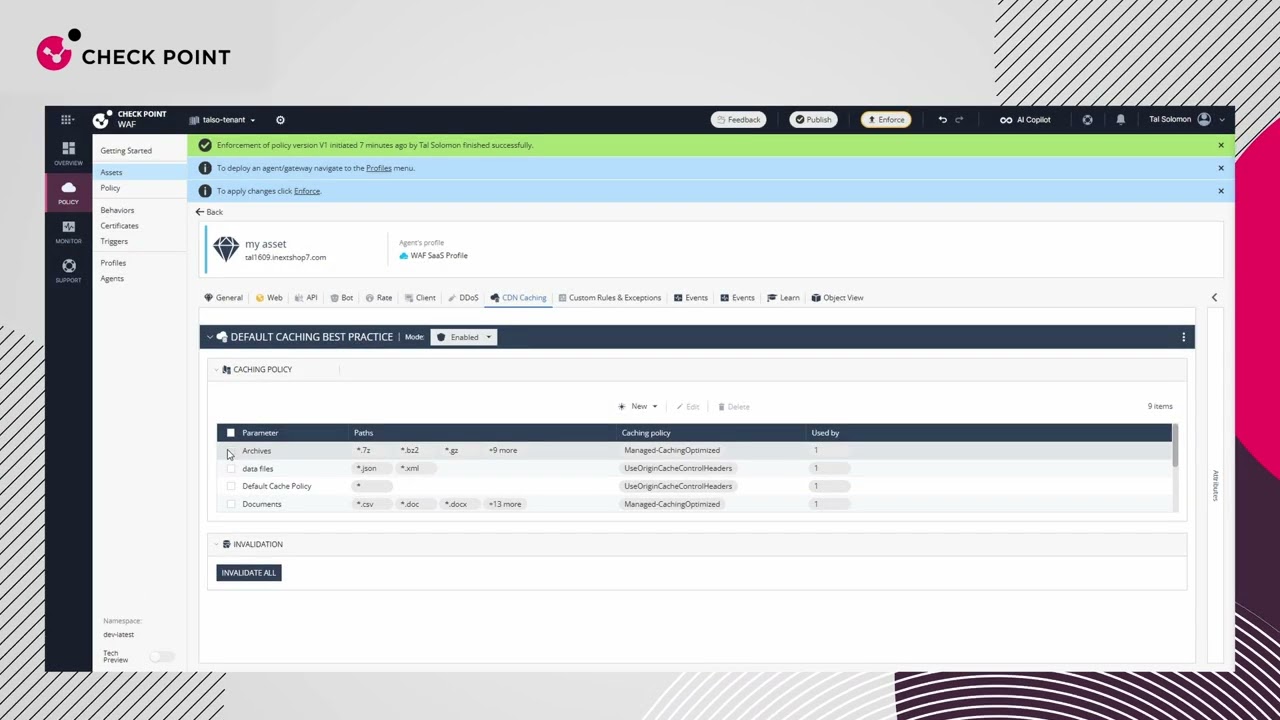The width and height of the screenshot is (1280, 720).
Task: Switch to the Bot tab
Action: pyautogui.click(x=342, y=298)
